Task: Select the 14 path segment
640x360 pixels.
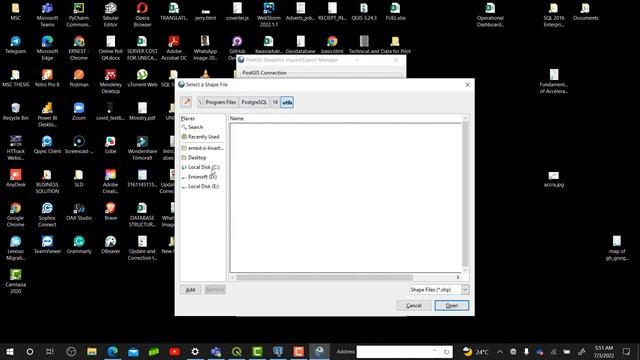Action: (x=275, y=102)
